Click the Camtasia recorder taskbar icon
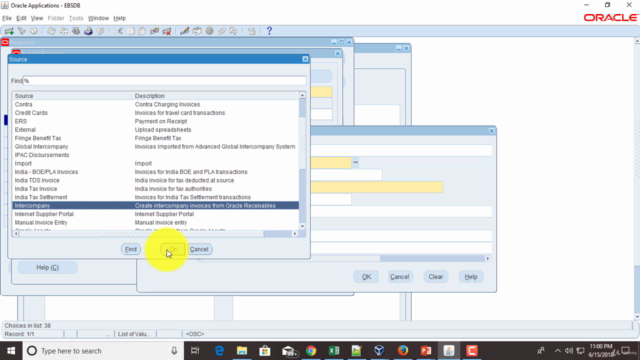Image resolution: width=640 pixels, height=360 pixels. pos(472,351)
